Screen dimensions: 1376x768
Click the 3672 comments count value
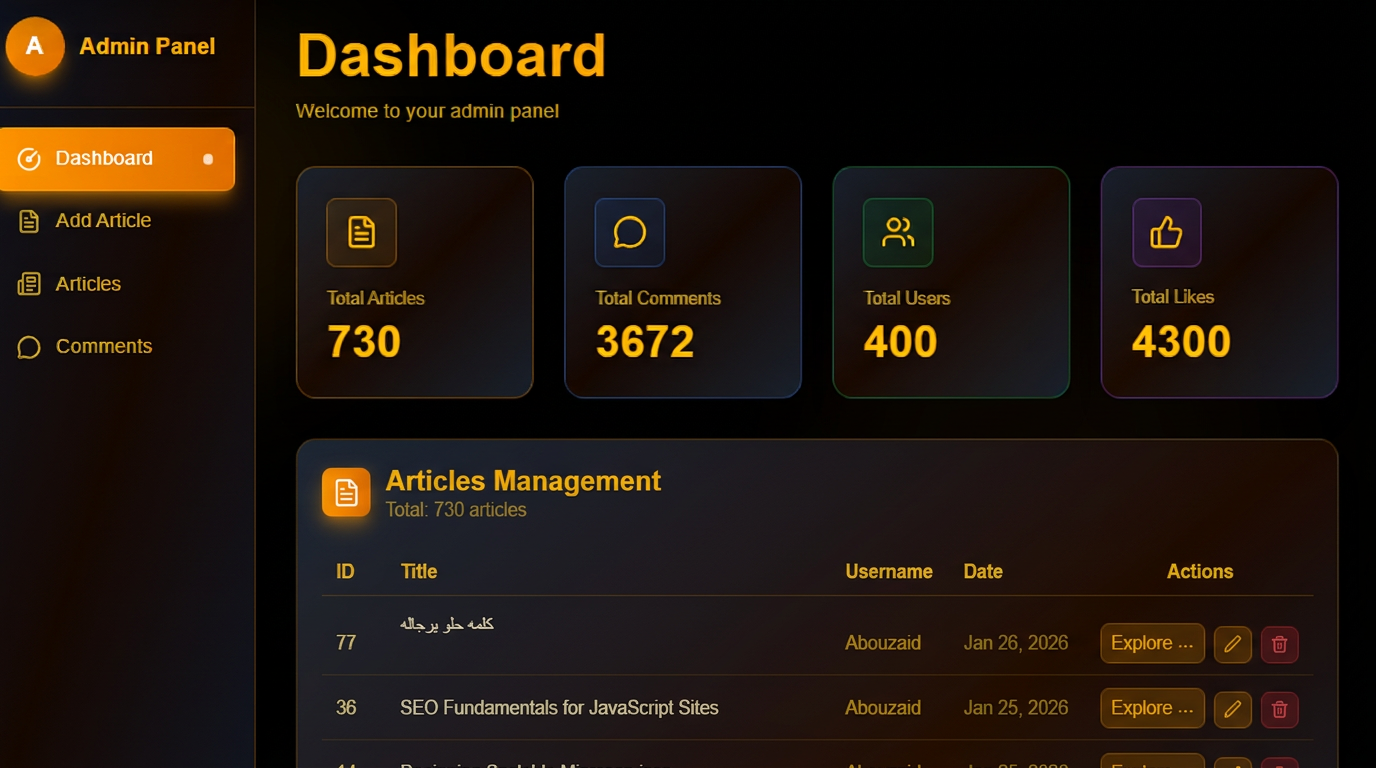coord(645,342)
